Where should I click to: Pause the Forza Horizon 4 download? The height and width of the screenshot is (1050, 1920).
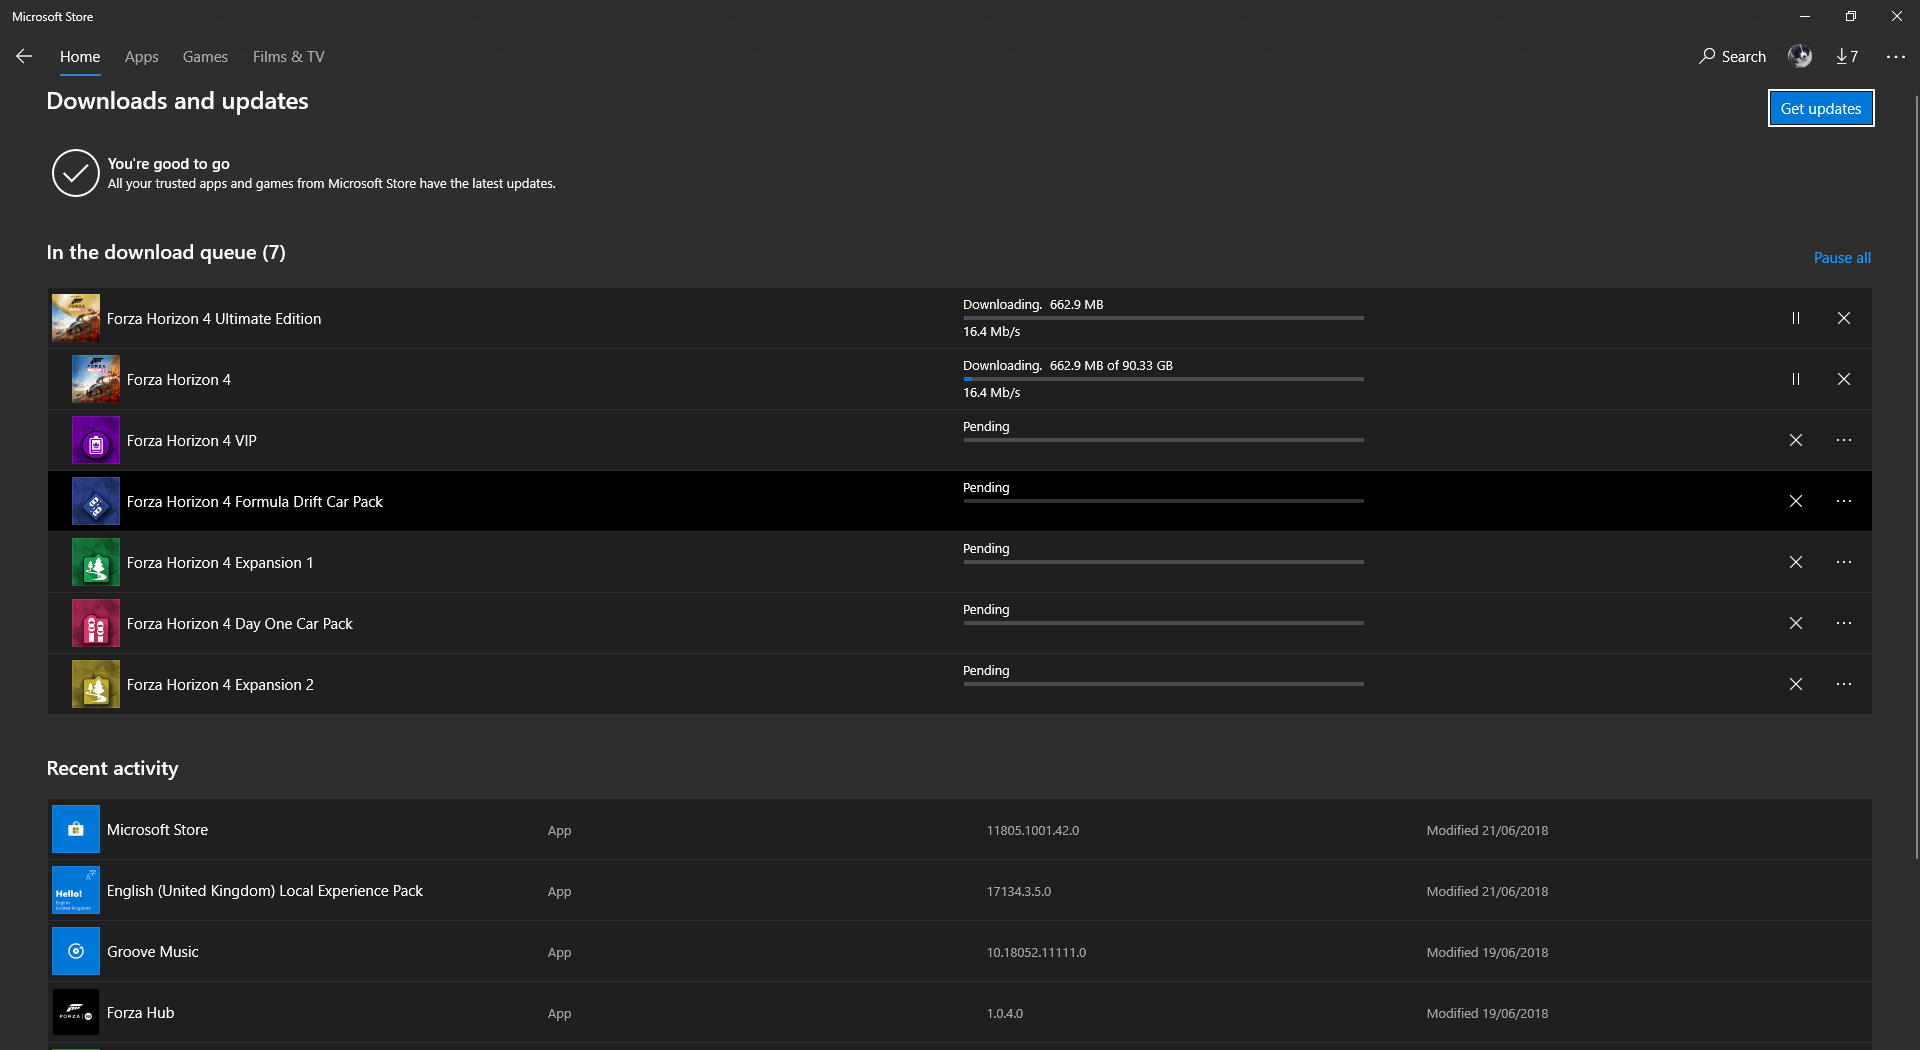pos(1796,379)
